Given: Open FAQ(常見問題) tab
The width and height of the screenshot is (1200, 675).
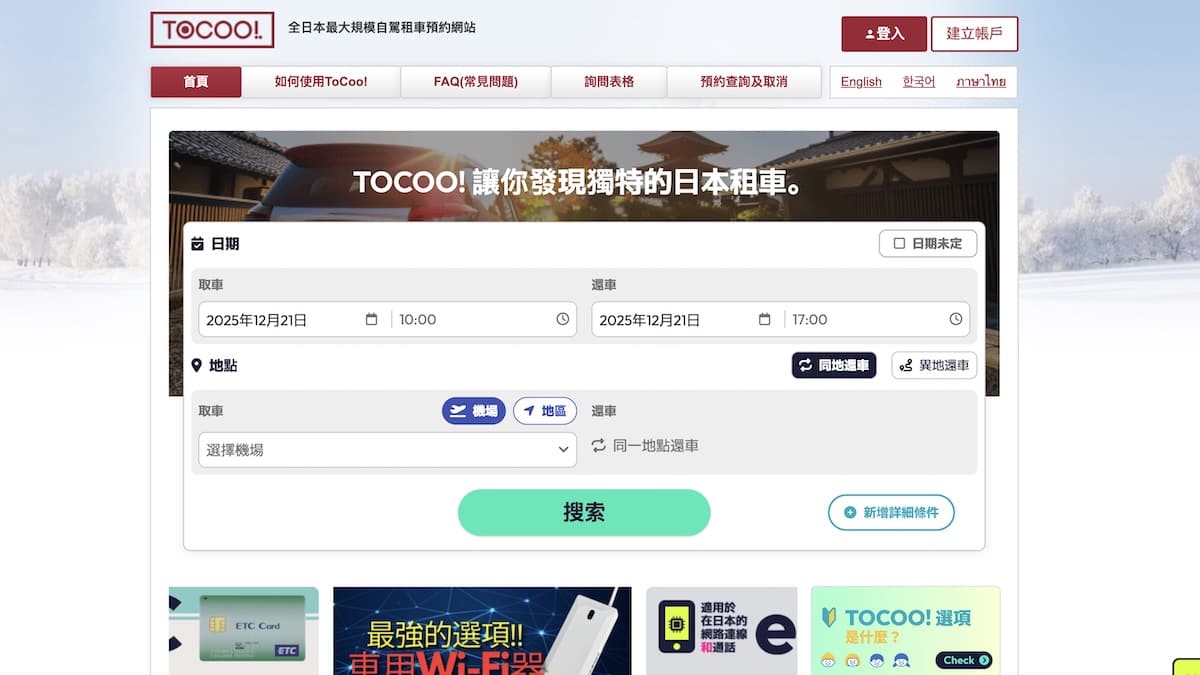Looking at the screenshot, I should coord(476,82).
